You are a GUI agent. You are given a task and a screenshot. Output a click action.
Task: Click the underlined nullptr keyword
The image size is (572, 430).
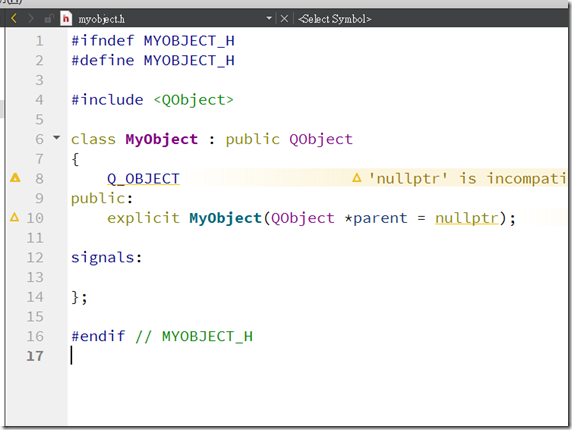pos(467,218)
